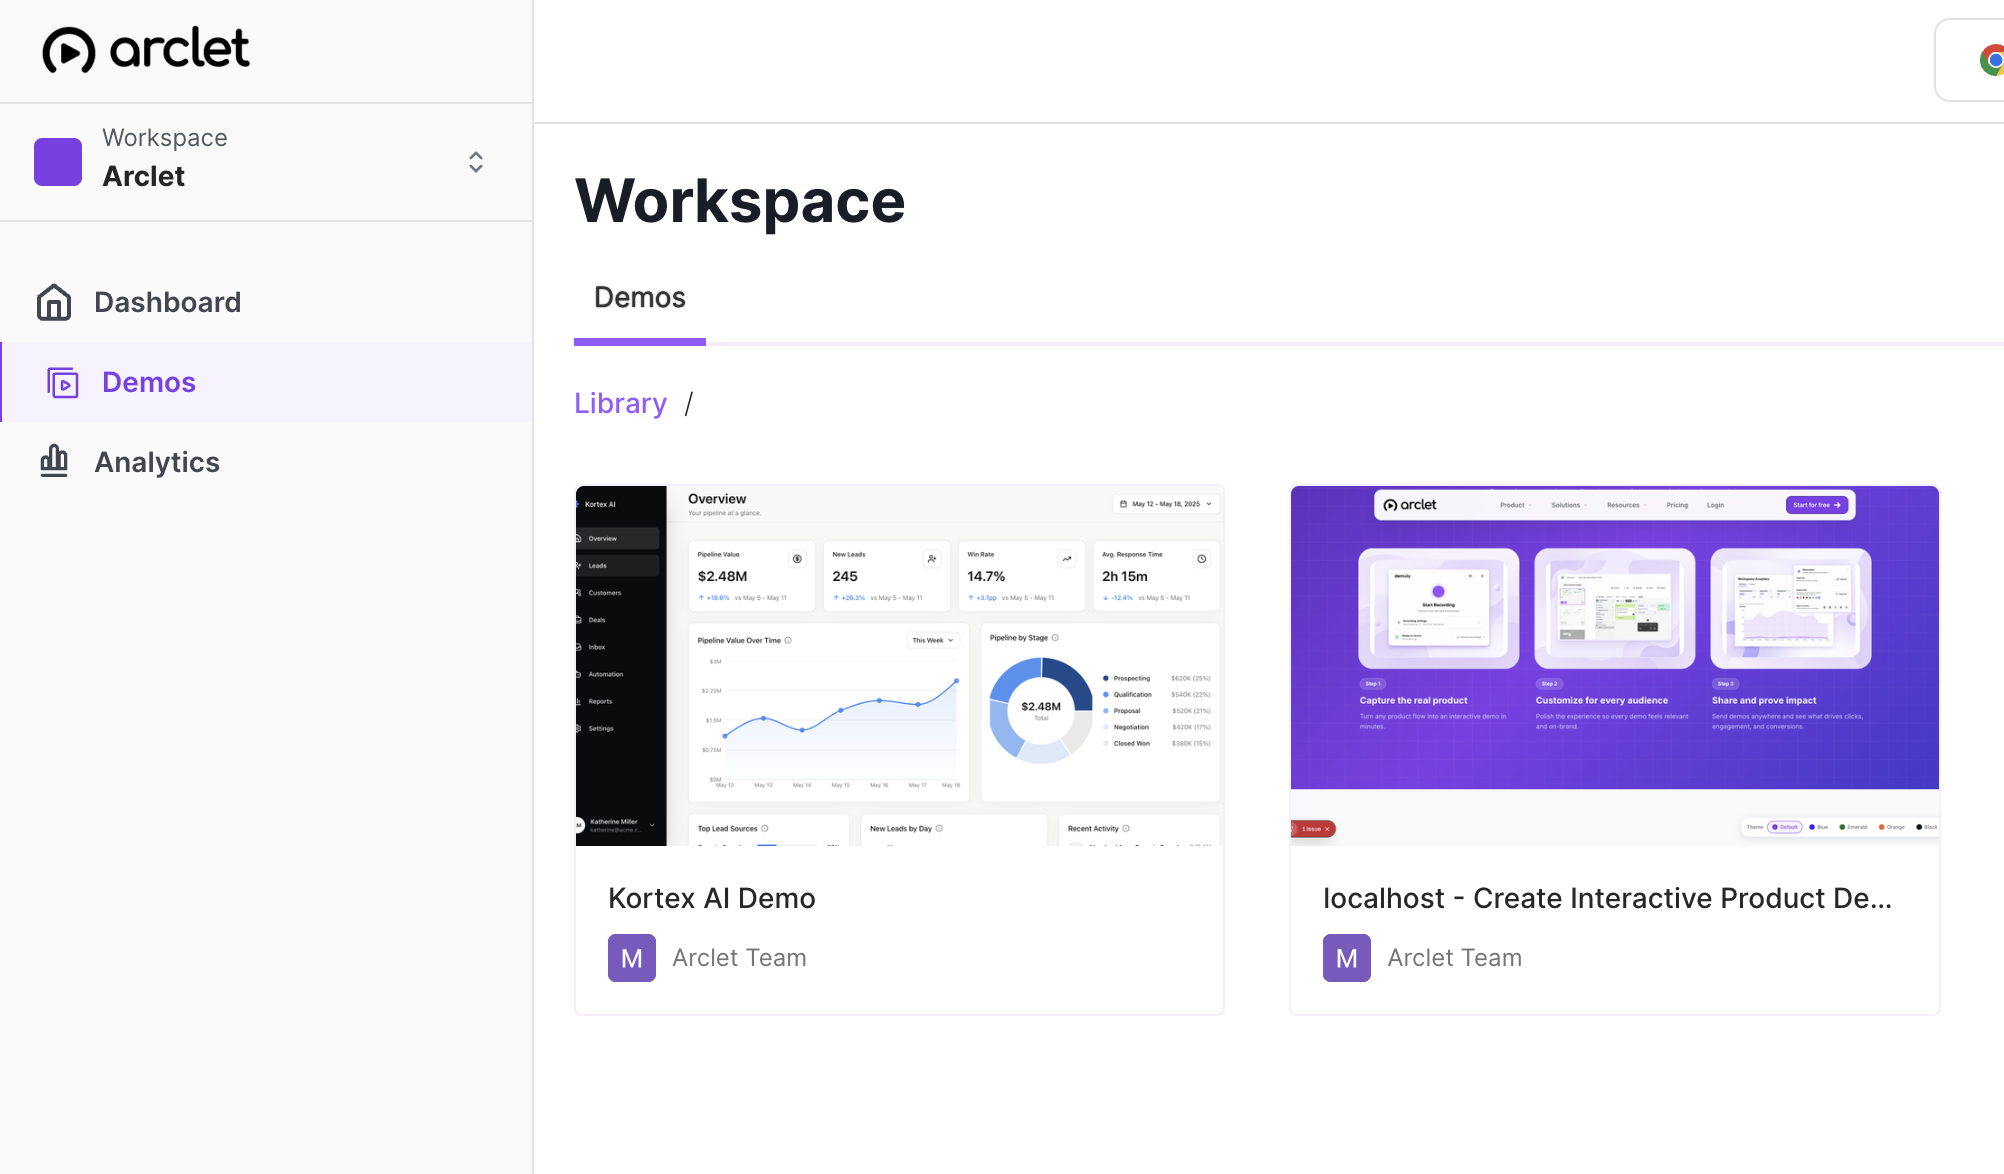Click the Workspace page heading
The width and height of the screenshot is (2004, 1174).
tap(740, 201)
